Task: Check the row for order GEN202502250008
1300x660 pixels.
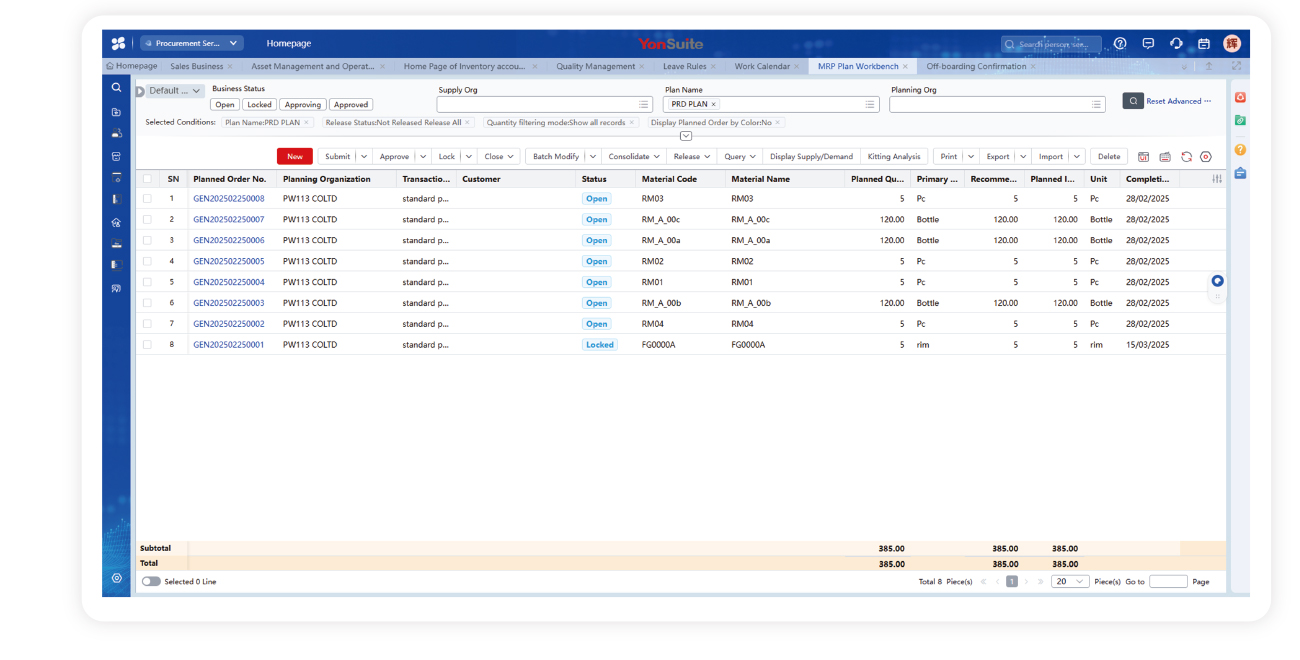Action: click(x=147, y=199)
